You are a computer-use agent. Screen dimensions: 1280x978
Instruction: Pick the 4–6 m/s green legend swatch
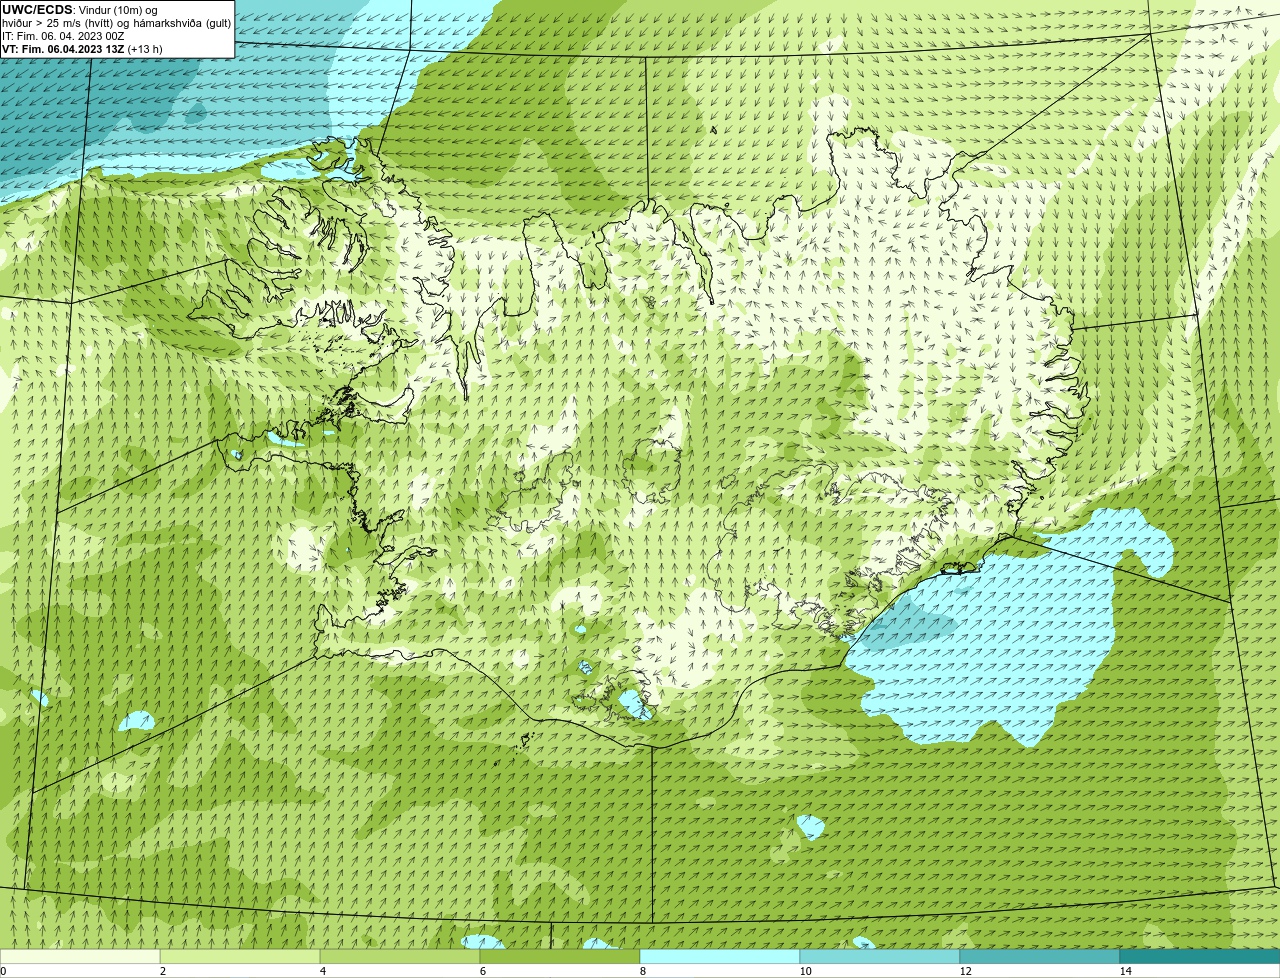click(x=400, y=956)
